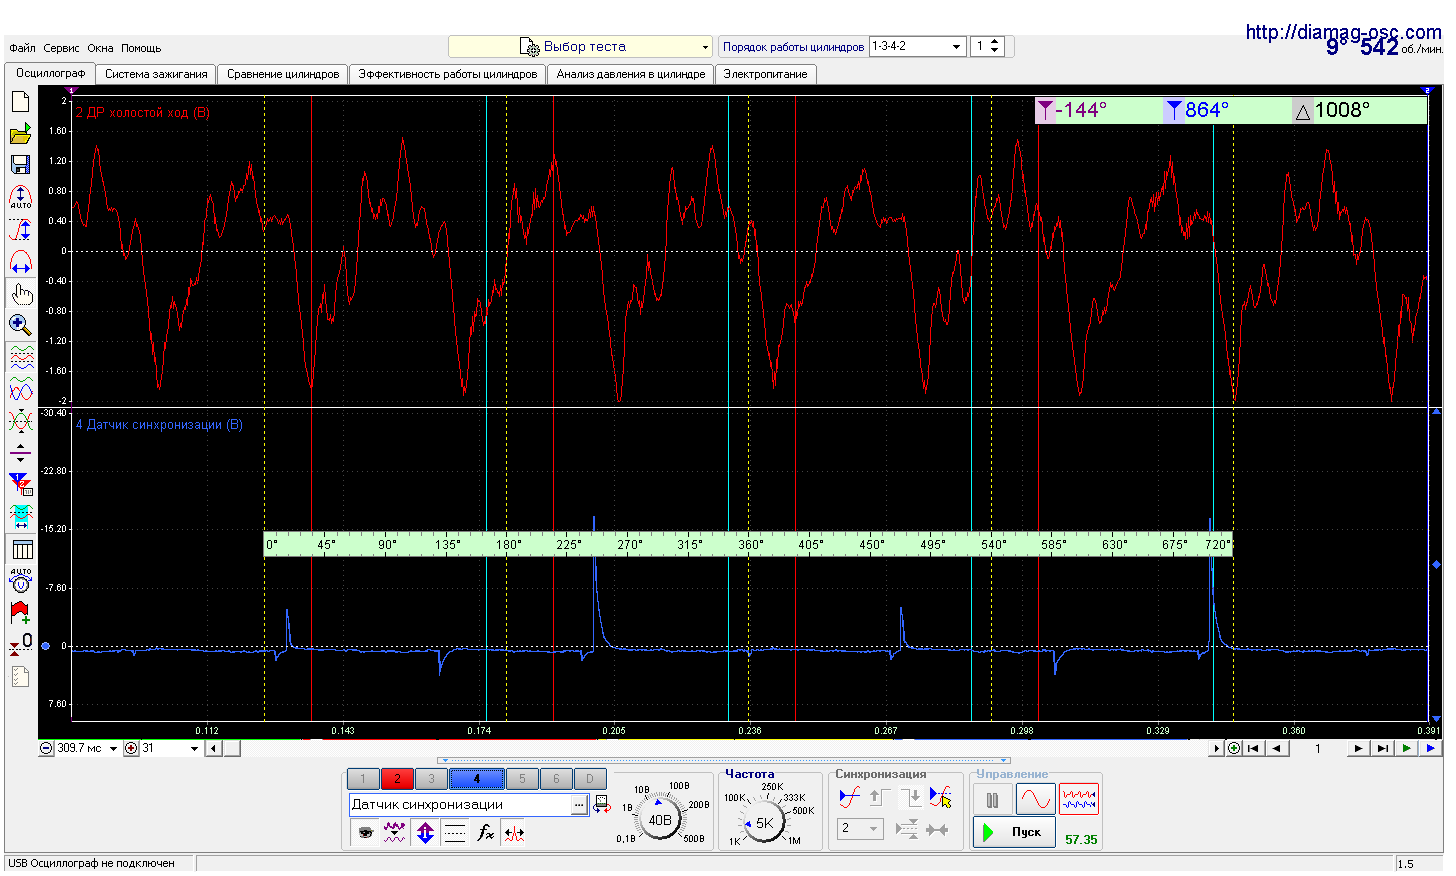Click sync trigger with cursor icon

(940, 798)
